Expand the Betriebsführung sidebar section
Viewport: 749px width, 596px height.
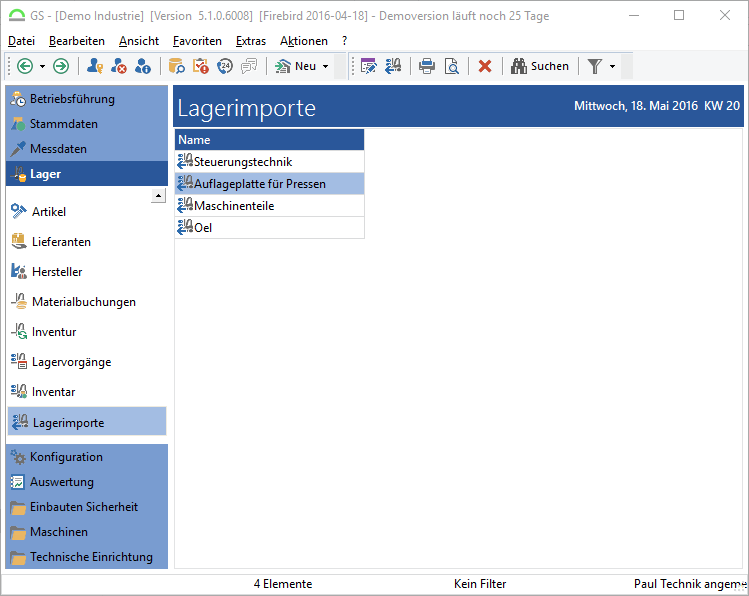[87, 99]
